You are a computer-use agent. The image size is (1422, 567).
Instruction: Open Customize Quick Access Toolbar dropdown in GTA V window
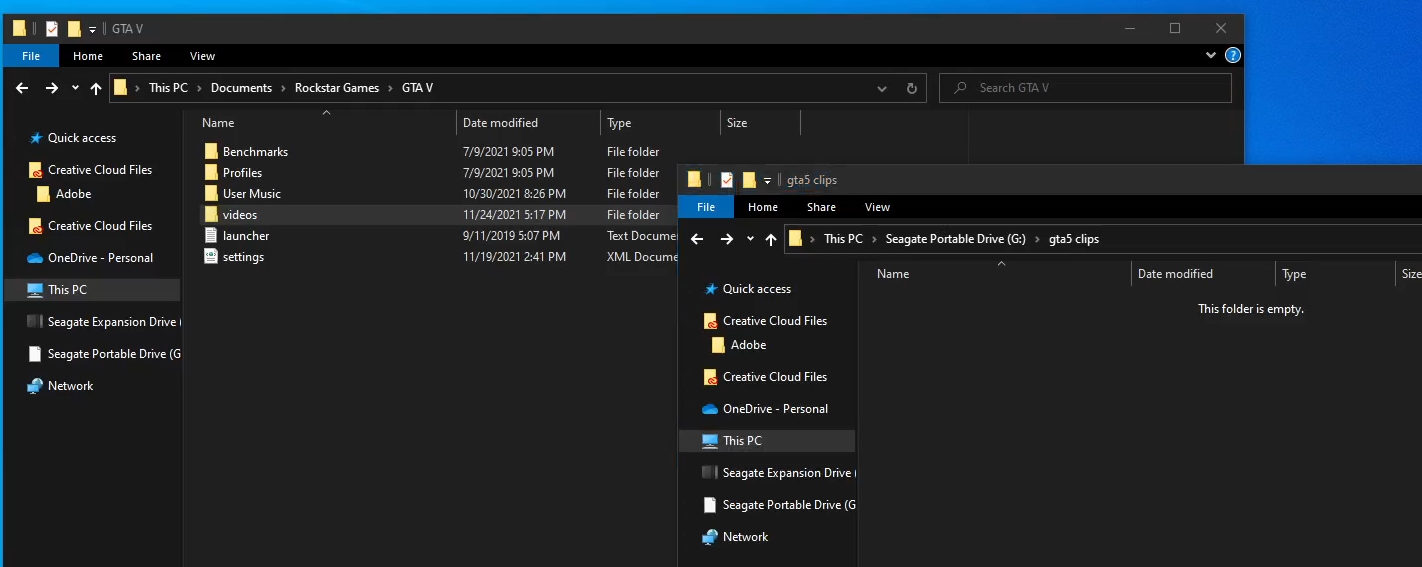[x=92, y=30]
